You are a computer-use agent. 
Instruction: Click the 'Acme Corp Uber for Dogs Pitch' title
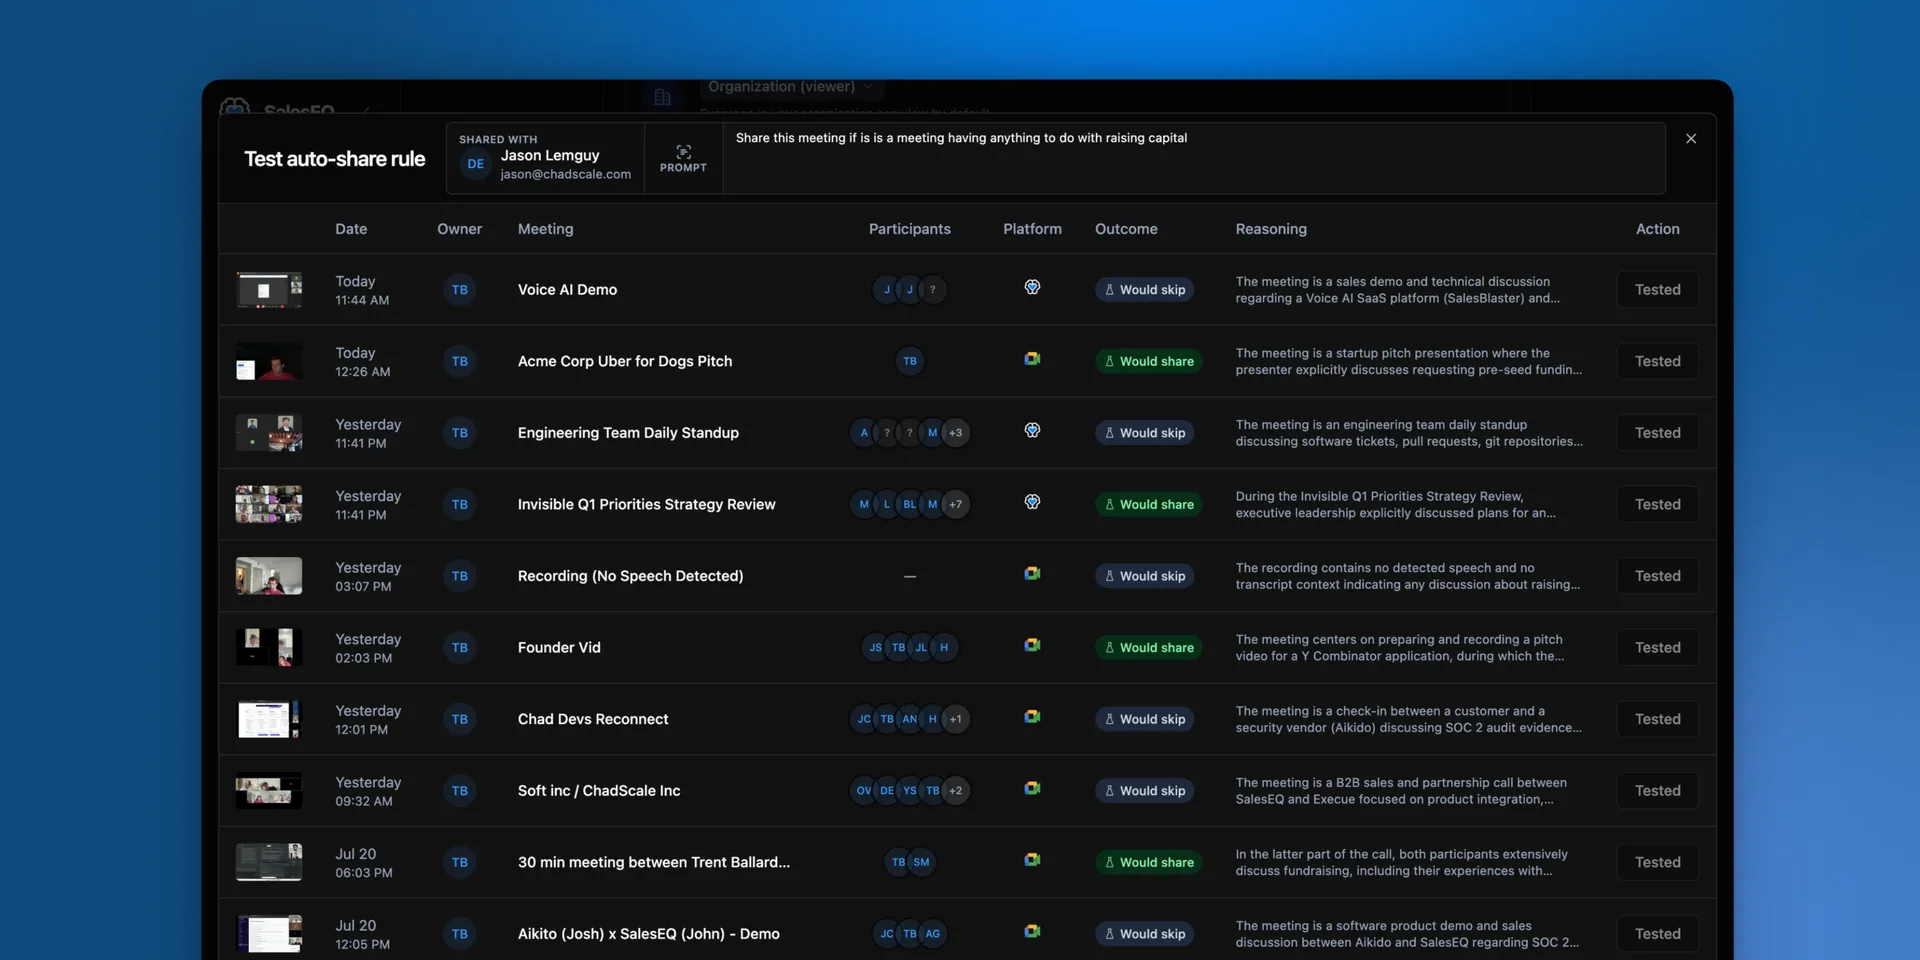tap(625, 361)
